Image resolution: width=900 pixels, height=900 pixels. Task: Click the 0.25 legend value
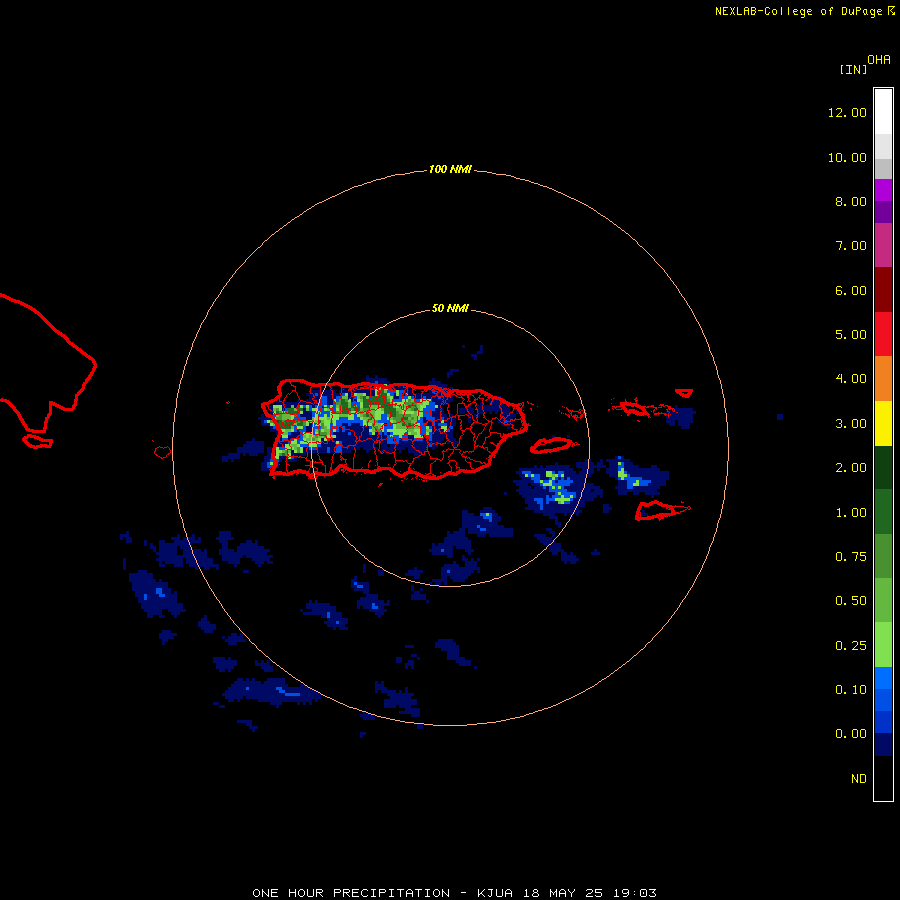pyautogui.click(x=851, y=646)
